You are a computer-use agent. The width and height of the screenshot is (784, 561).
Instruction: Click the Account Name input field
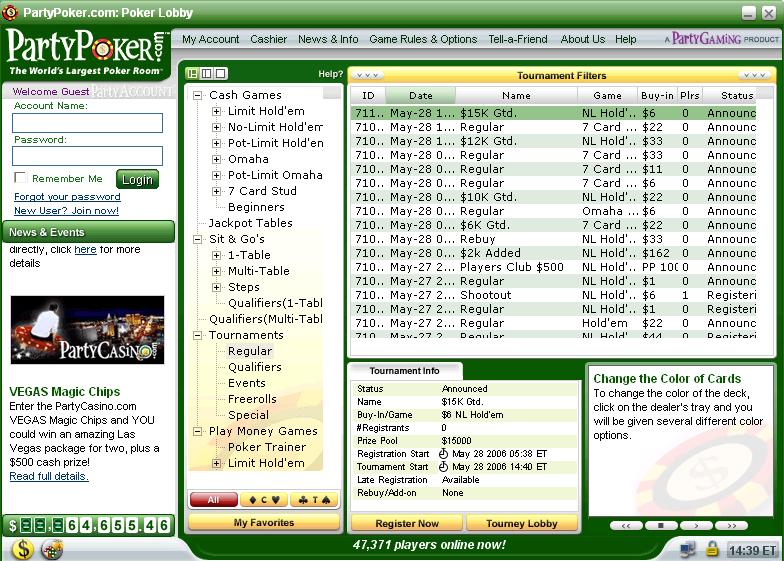pos(88,123)
